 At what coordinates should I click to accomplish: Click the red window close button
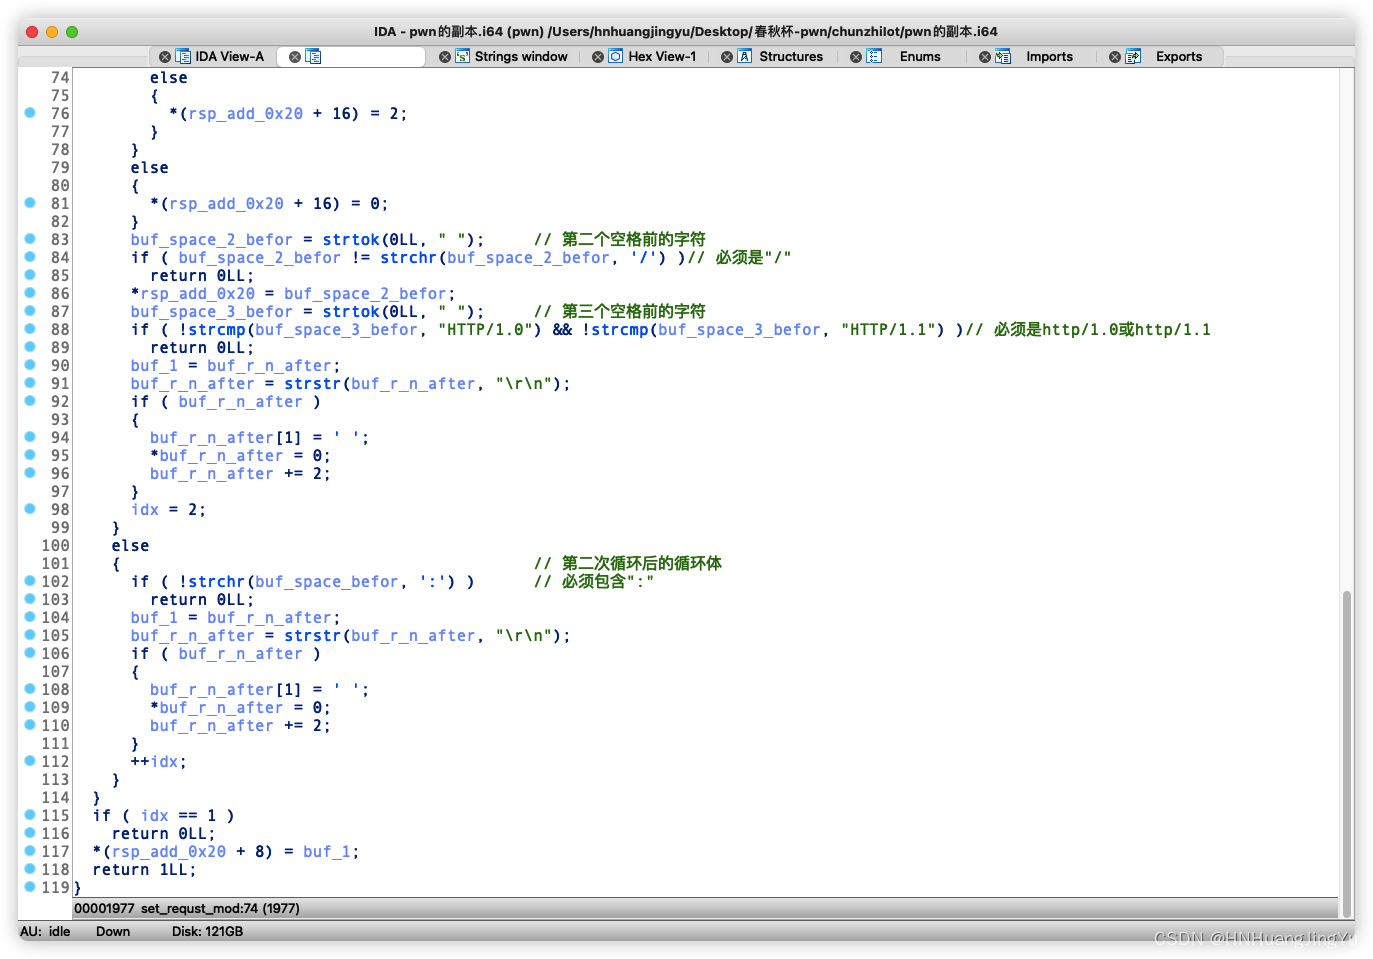pos(32,32)
